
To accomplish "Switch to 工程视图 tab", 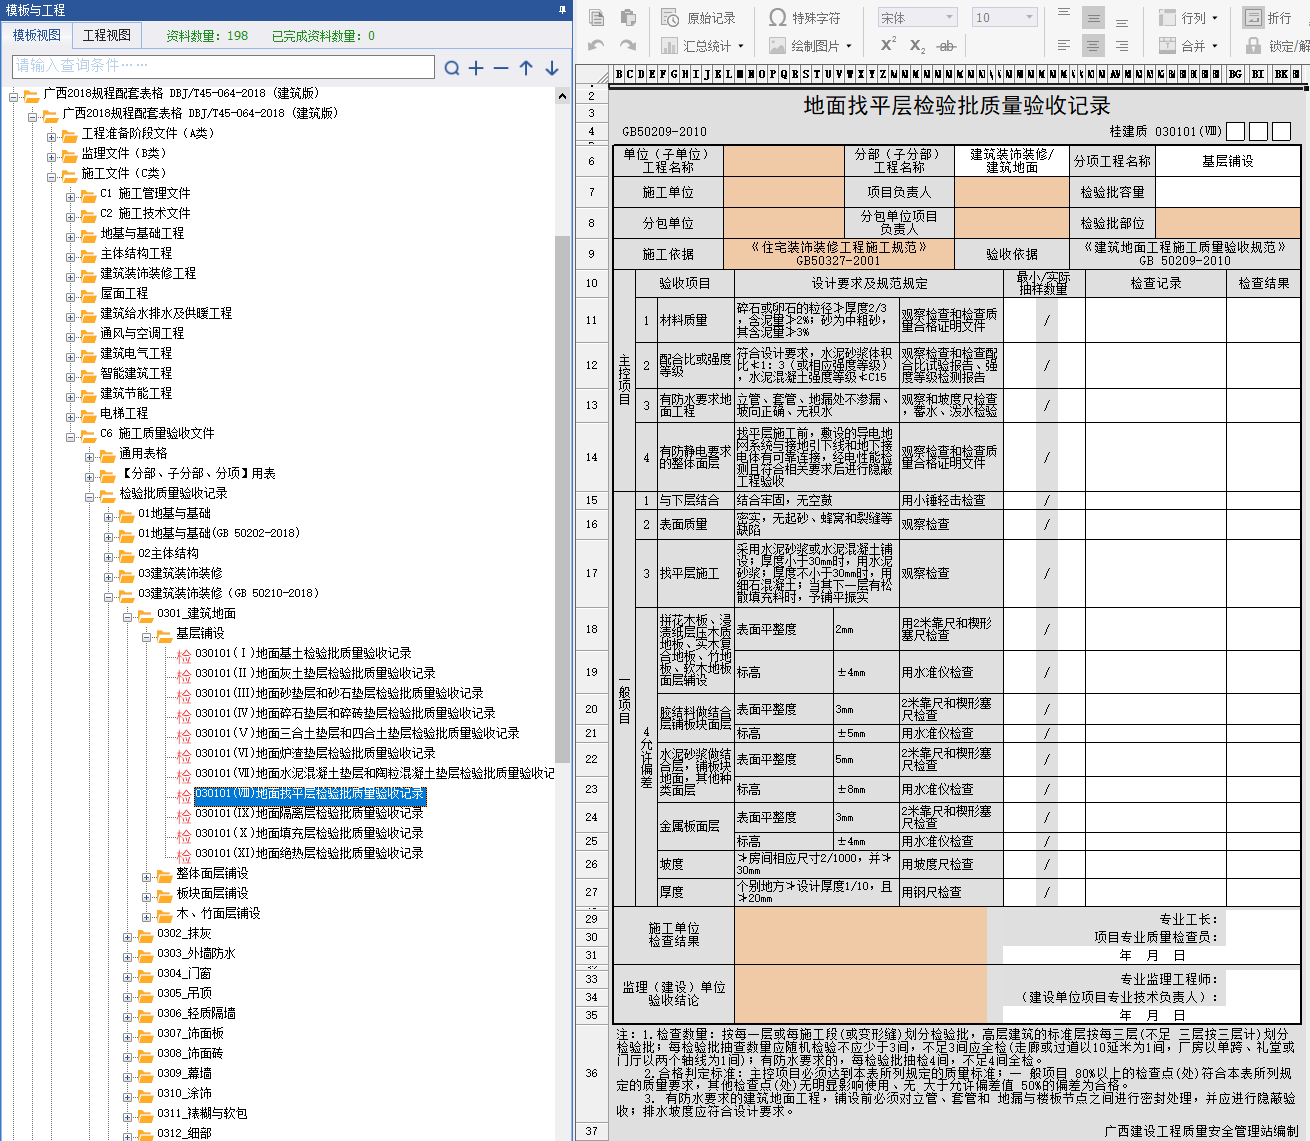I will (x=107, y=35).
